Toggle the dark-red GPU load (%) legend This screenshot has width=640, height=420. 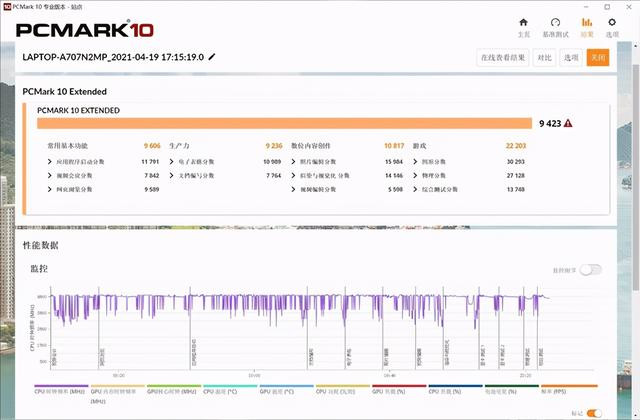coord(399,390)
